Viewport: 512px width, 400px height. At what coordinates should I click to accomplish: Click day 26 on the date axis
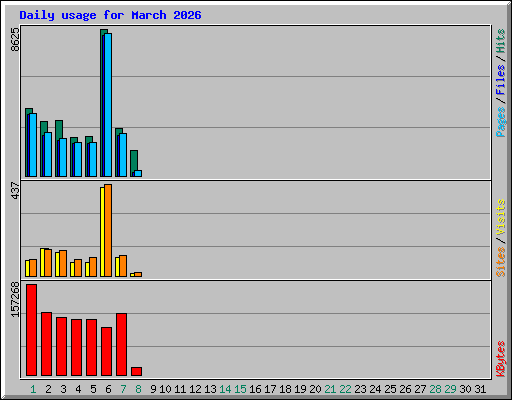coord(405,389)
